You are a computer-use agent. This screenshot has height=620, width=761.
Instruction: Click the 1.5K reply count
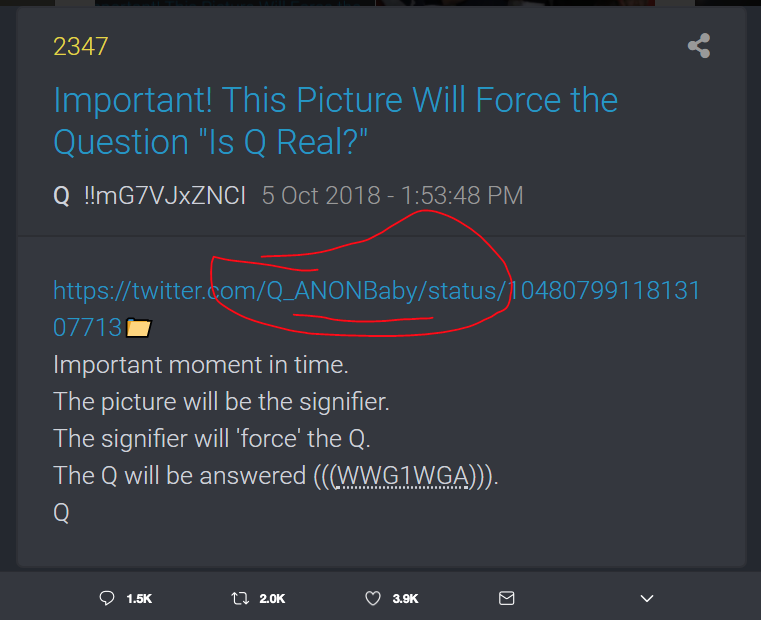click(139, 599)
